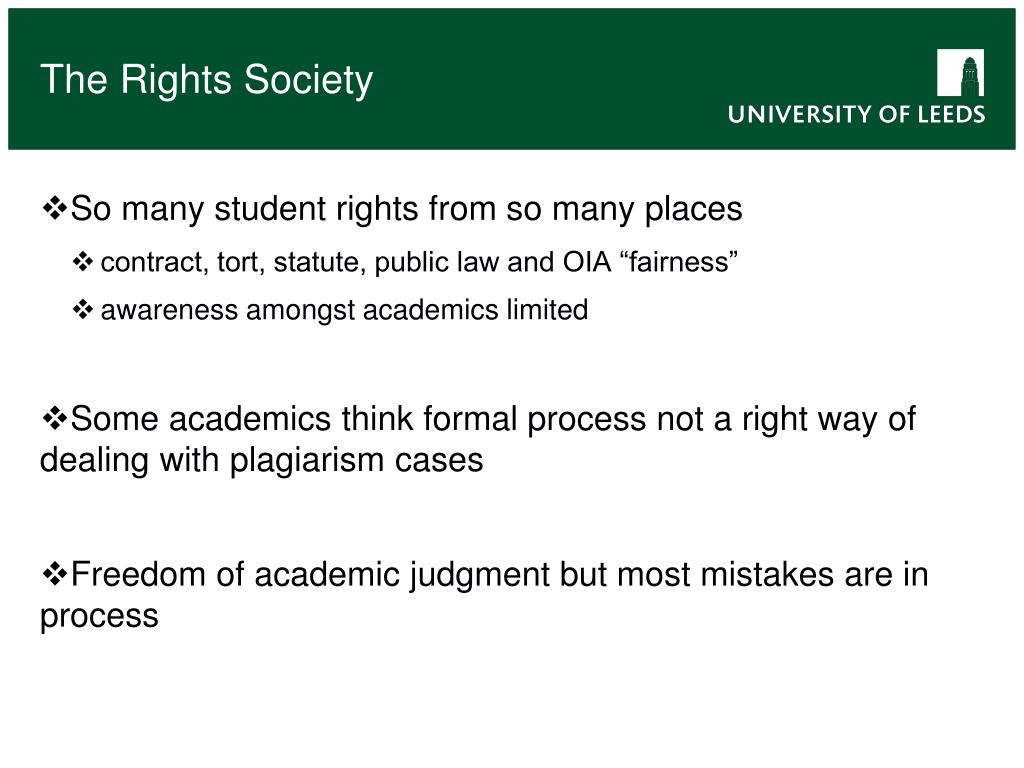
Task: Click the diamond bullet before 'contract, tort, statute'
Action: [x=83, y=262]
